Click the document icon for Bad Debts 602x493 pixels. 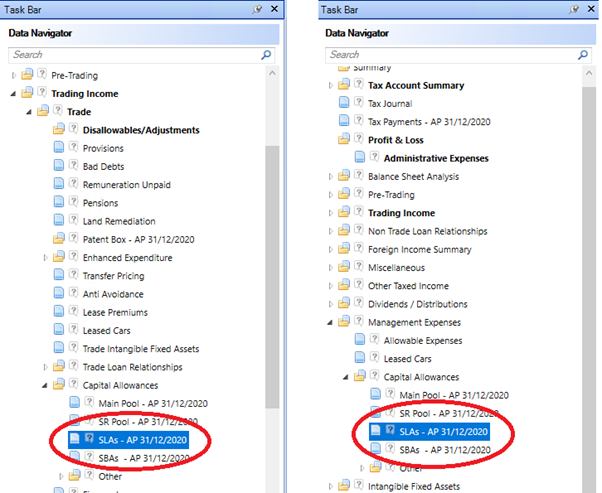tap(59, 165)
